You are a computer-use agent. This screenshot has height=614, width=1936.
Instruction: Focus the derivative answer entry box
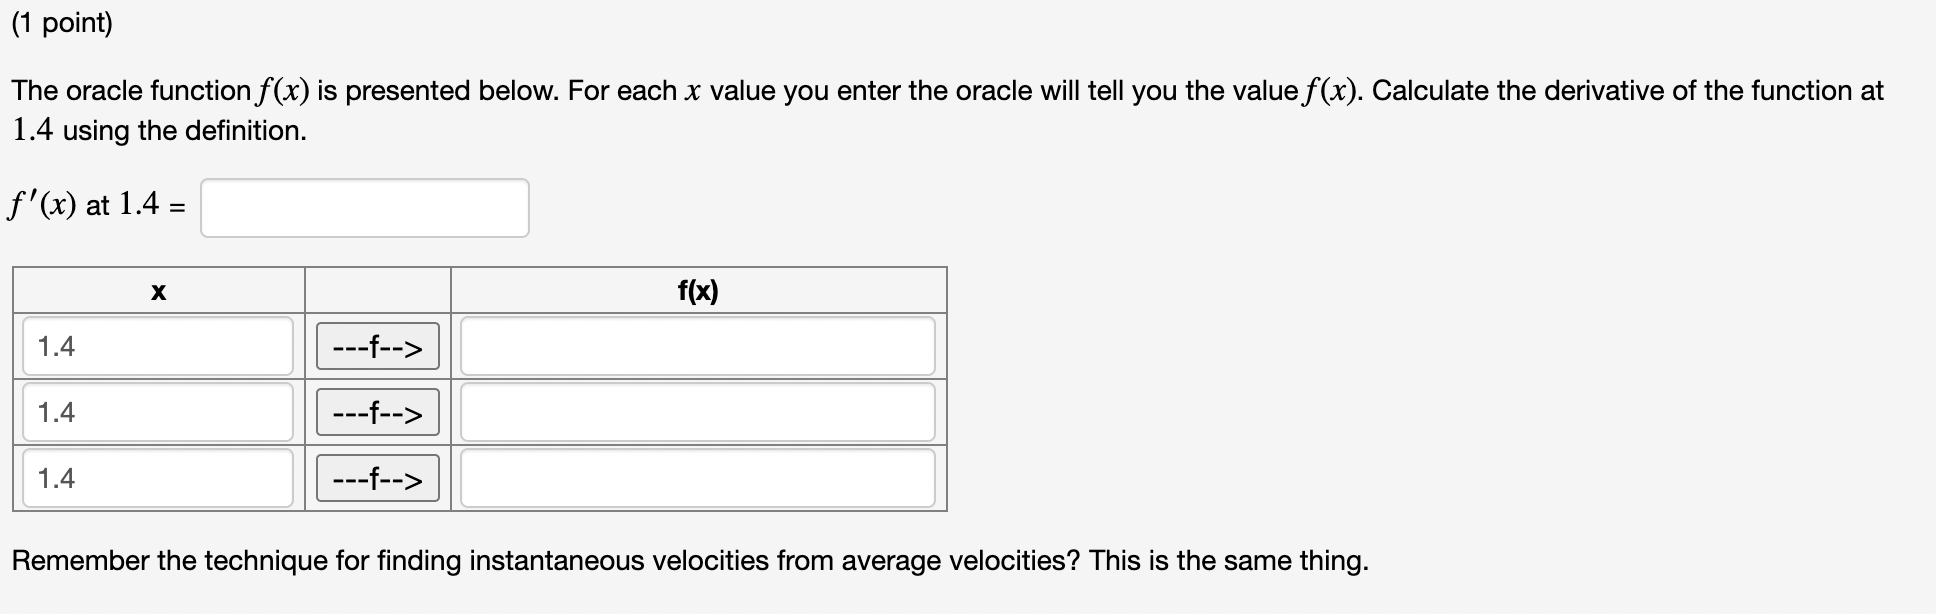(x=364, y=207)
